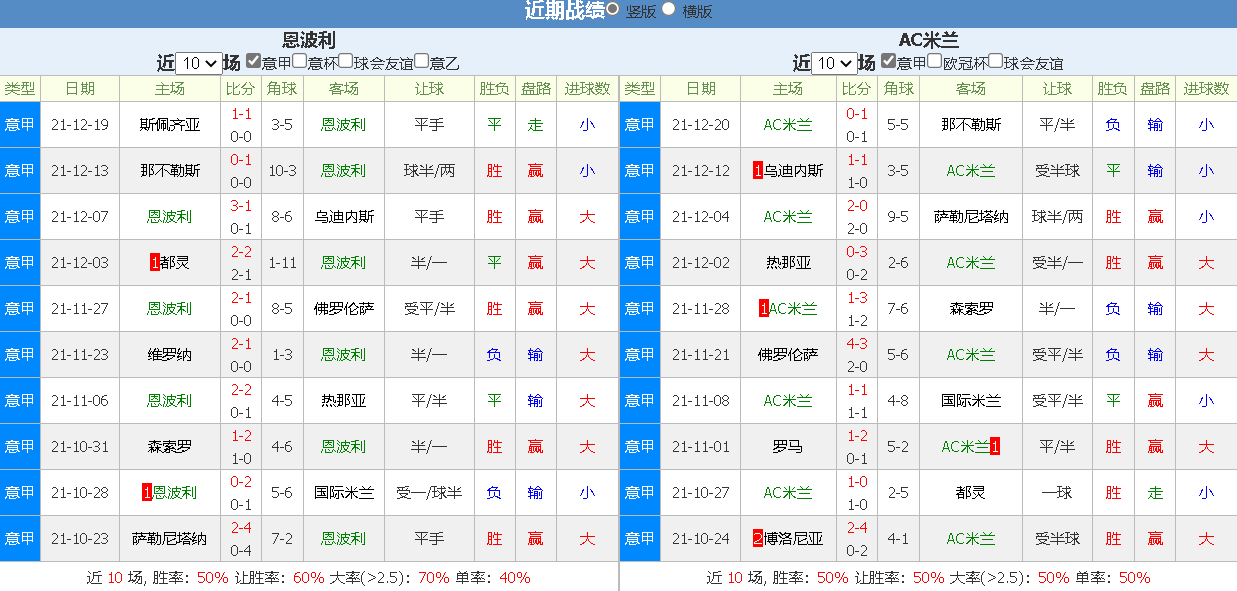Open away team 乌迪内斯 on 21-12-07 row

344,217
